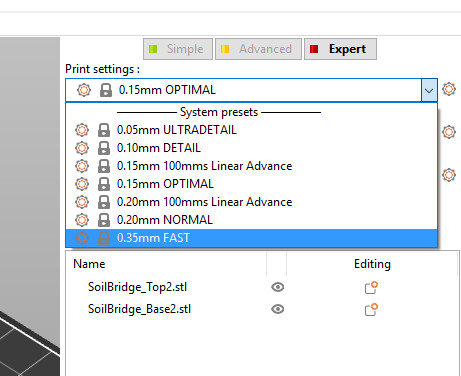Click the second orange gear icon on right edge
The width and height of the screenshot is (461, 376).
pyautogui.click(x=449, y=132)
